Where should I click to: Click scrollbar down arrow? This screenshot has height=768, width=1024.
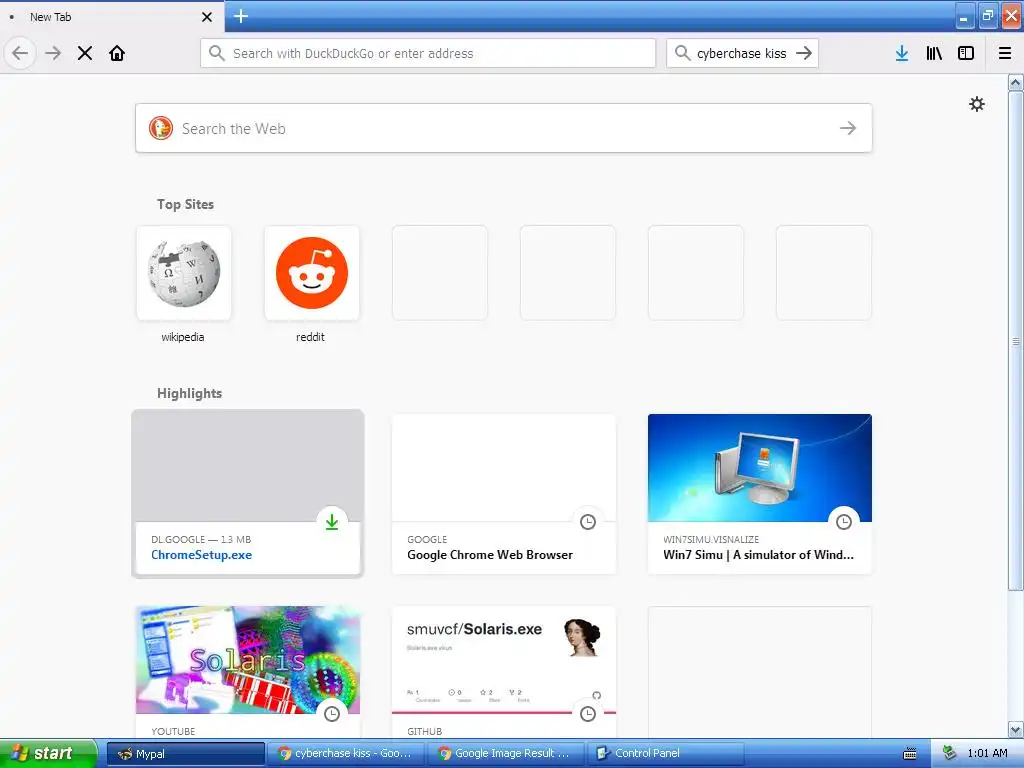[x=1015, y=729]
